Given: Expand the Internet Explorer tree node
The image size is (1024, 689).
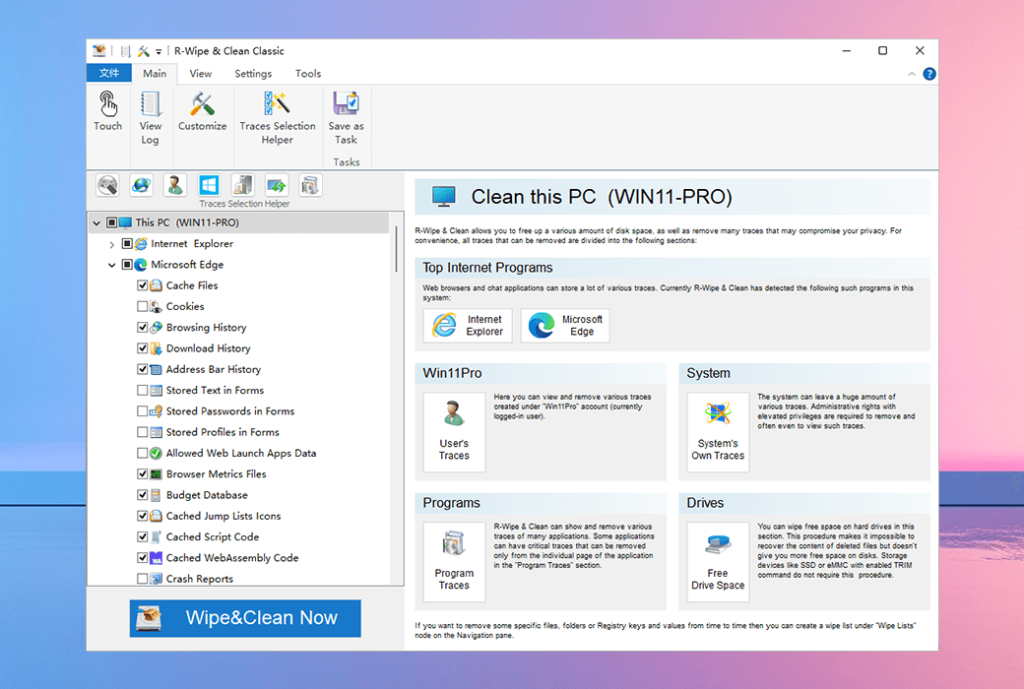Looking at the screenshot, I should pyautogui.click(x=112, y=244).
